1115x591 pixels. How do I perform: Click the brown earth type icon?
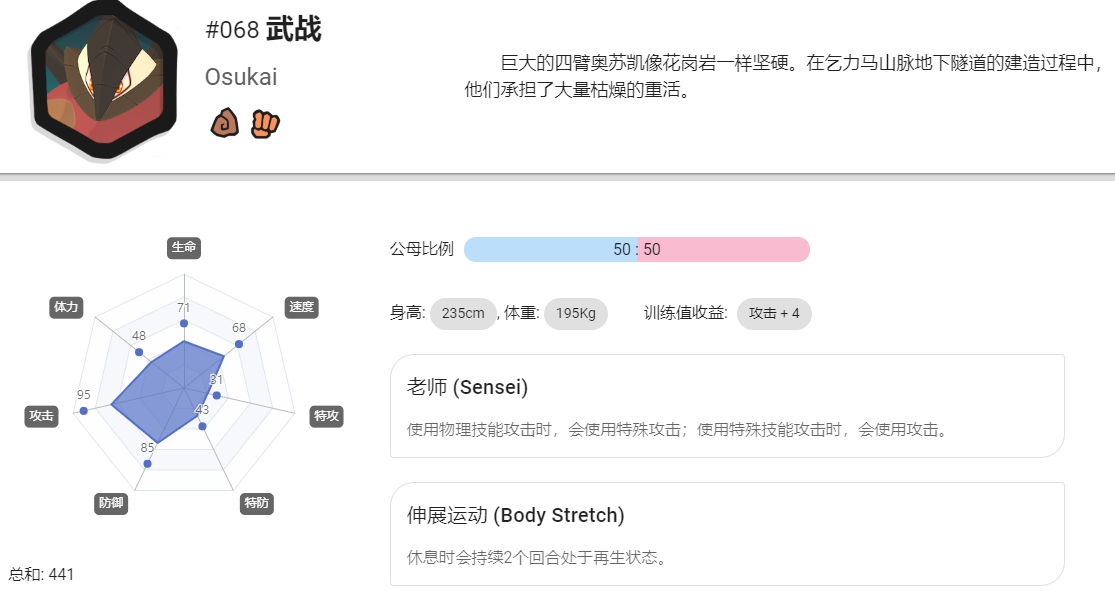[x=225, y=123]
